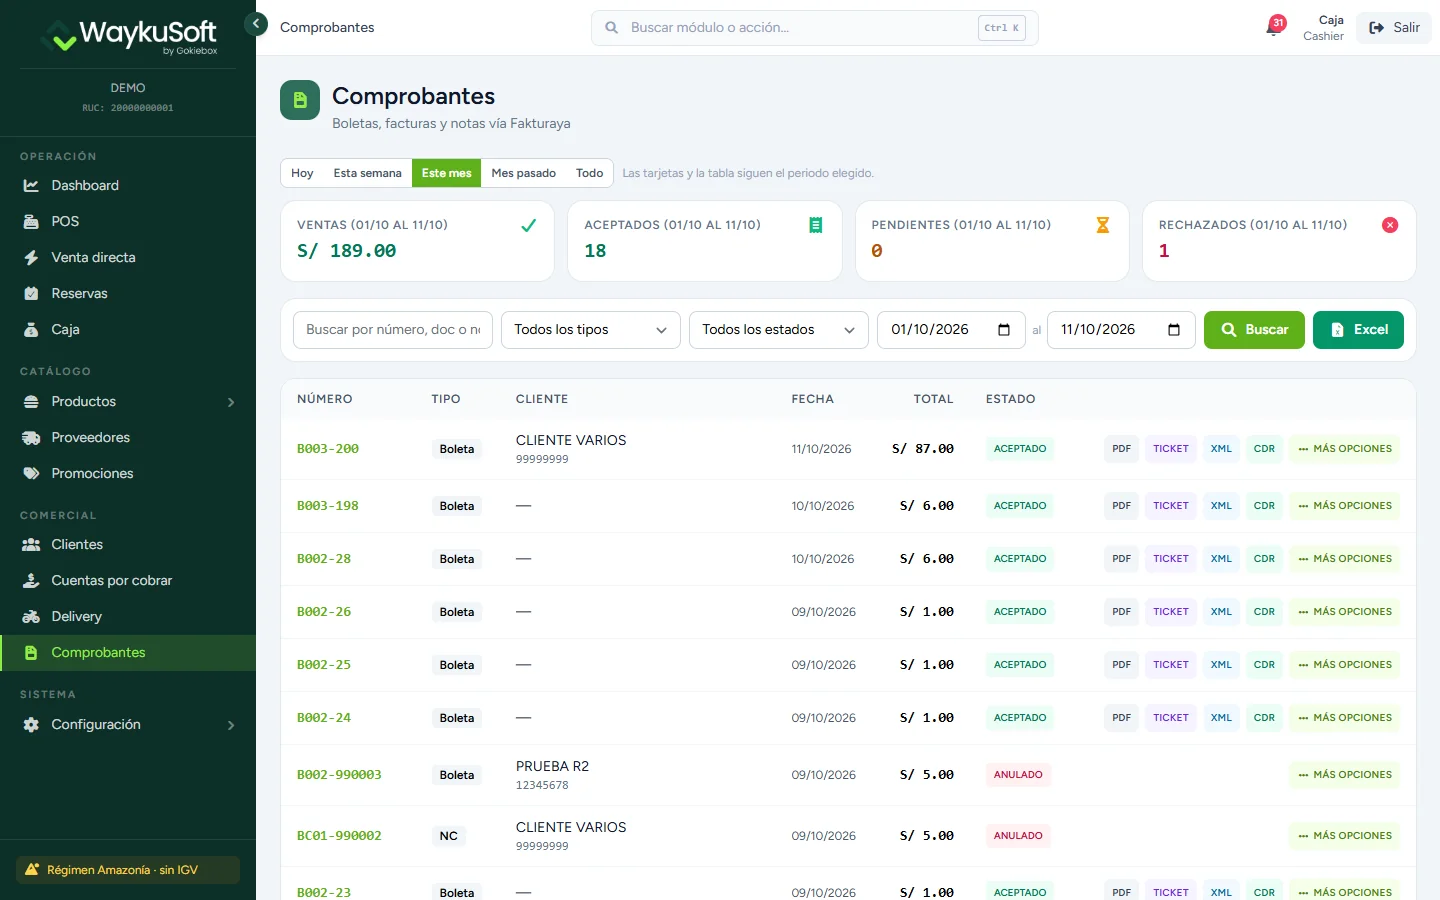
Task: Collapse the sidebar with the chevron button
Action: pyautogui.click(x=256, y=23)
